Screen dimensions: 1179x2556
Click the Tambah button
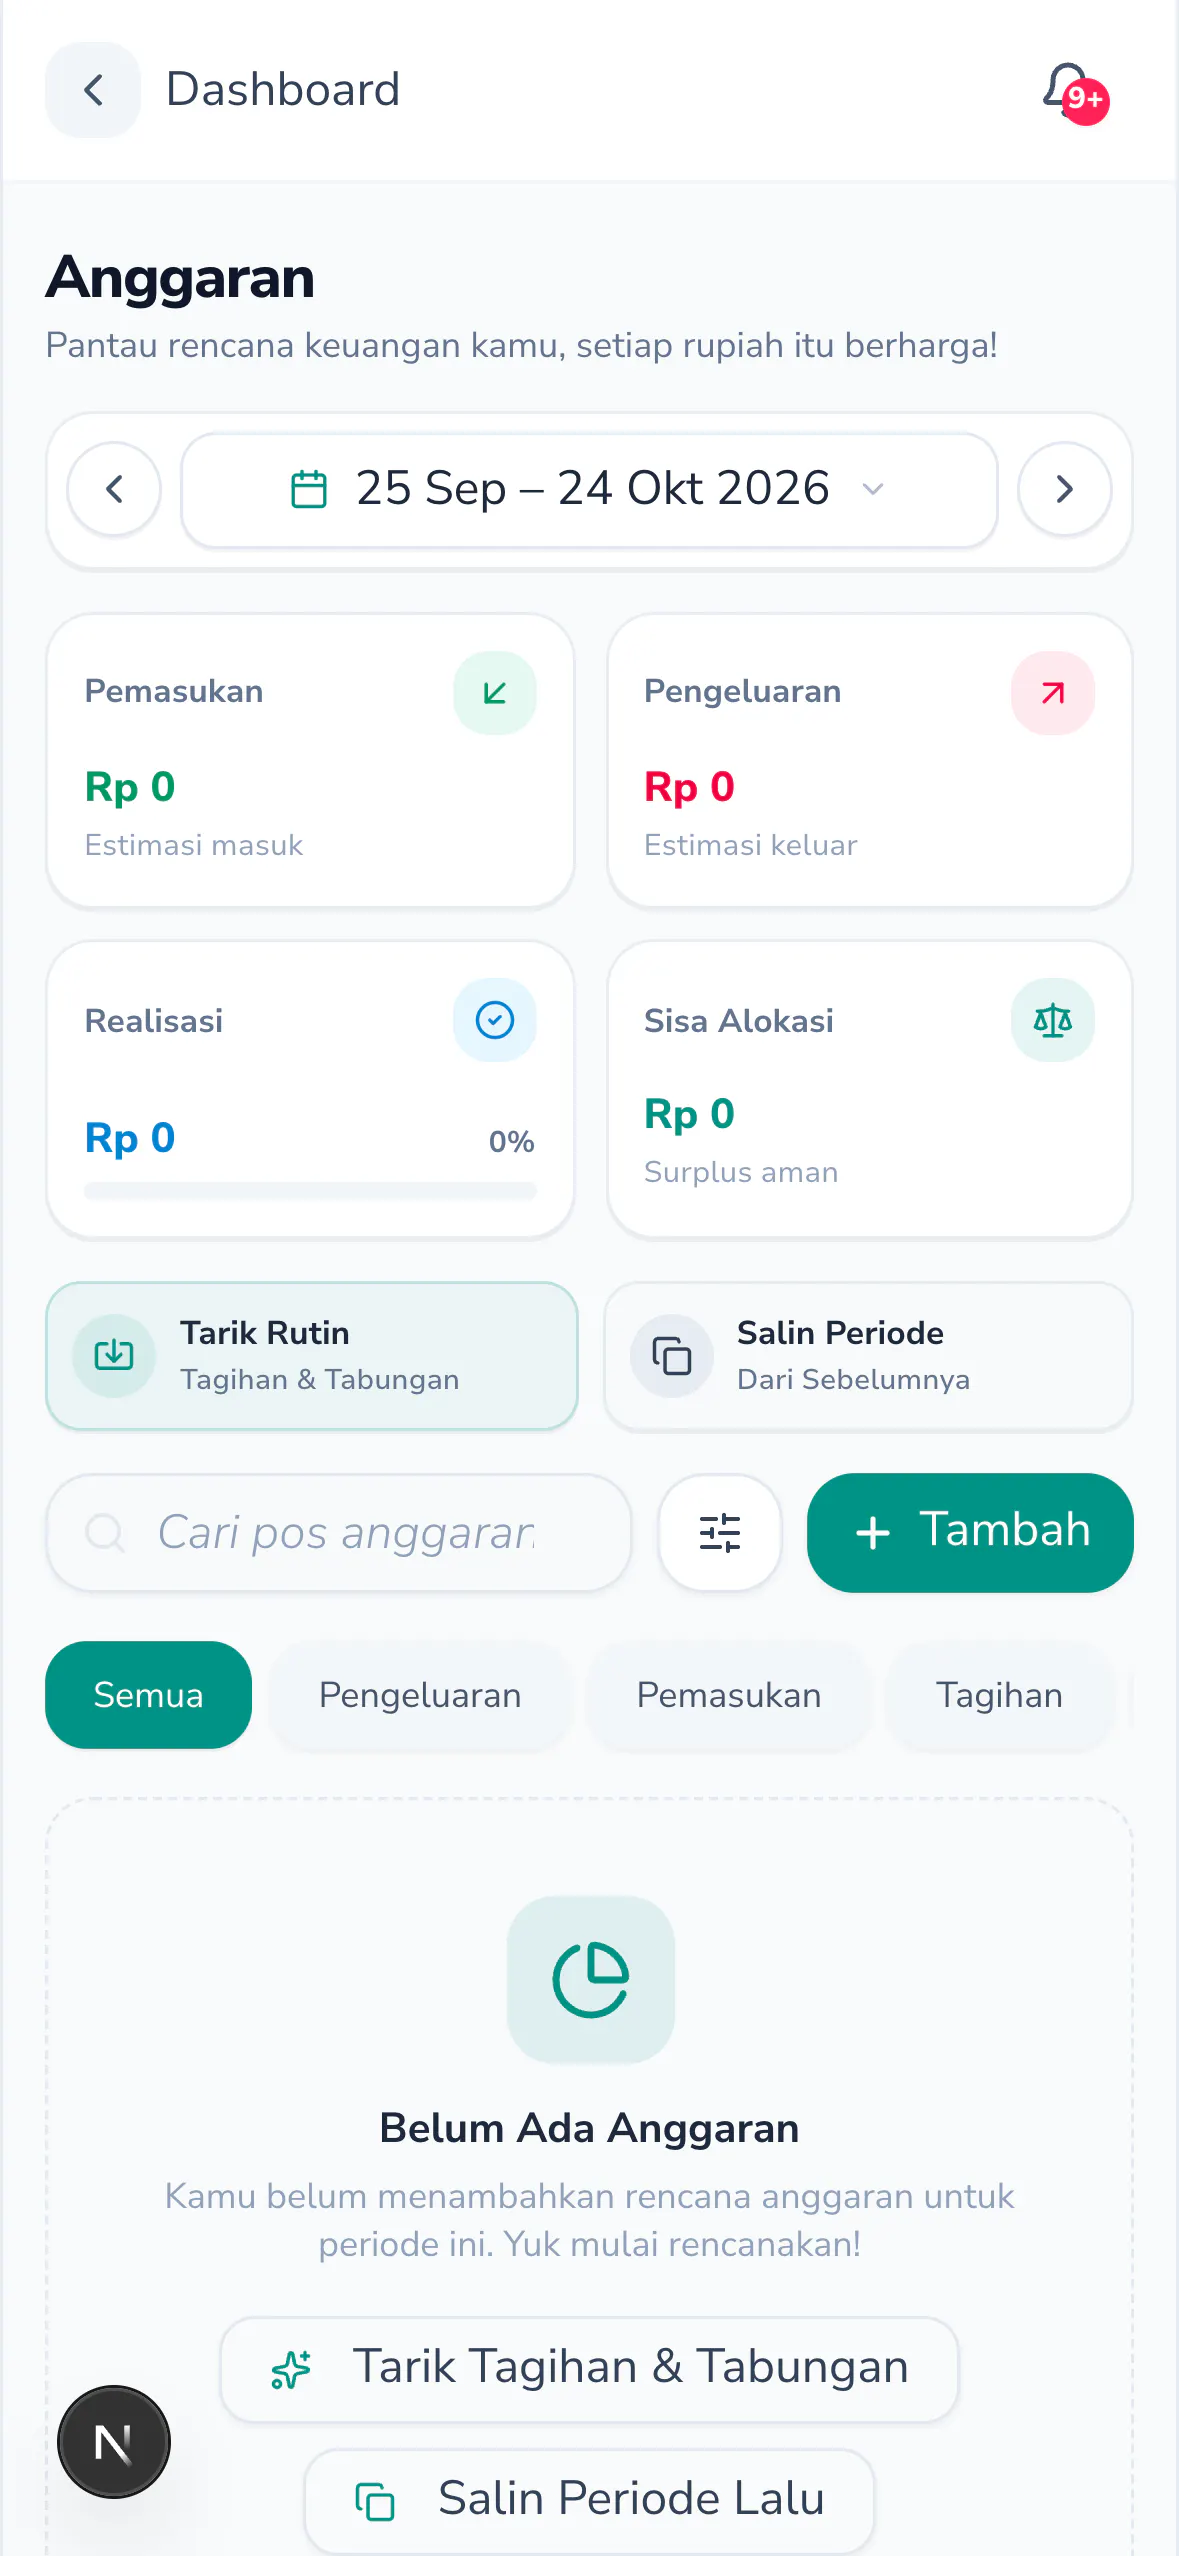[970, 1532]
